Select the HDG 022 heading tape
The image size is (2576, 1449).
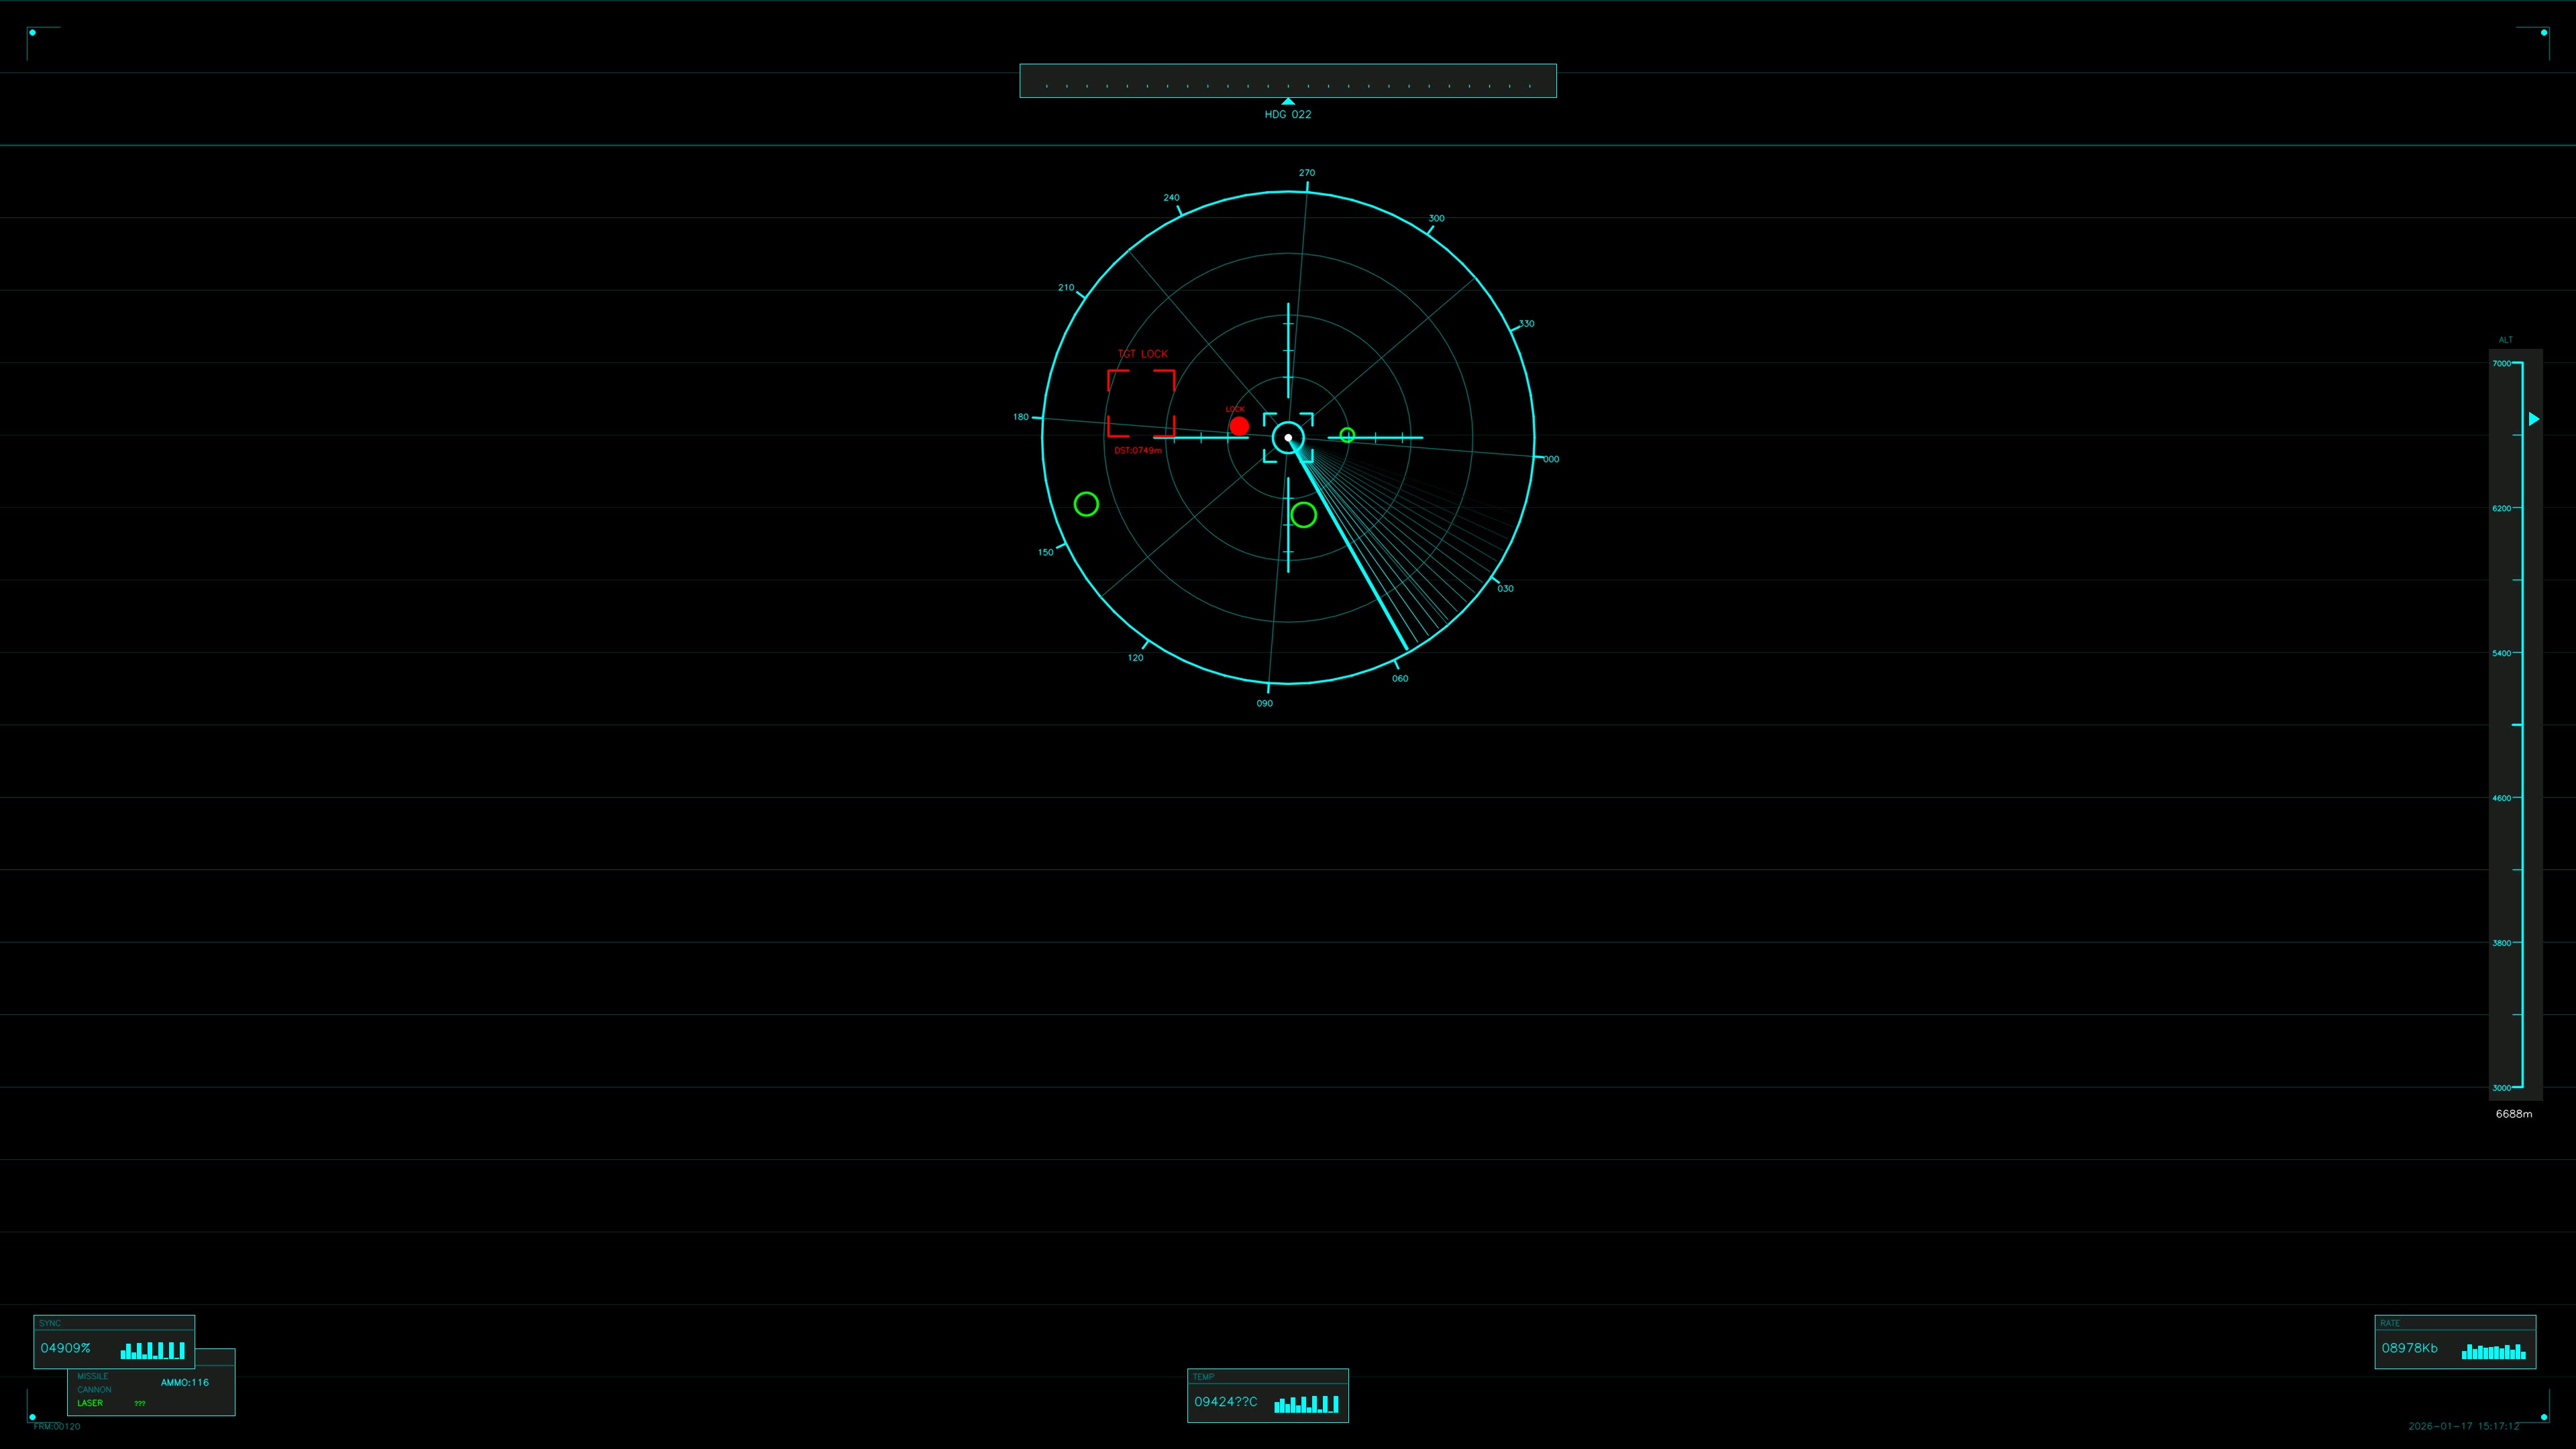pos(1287,114)
